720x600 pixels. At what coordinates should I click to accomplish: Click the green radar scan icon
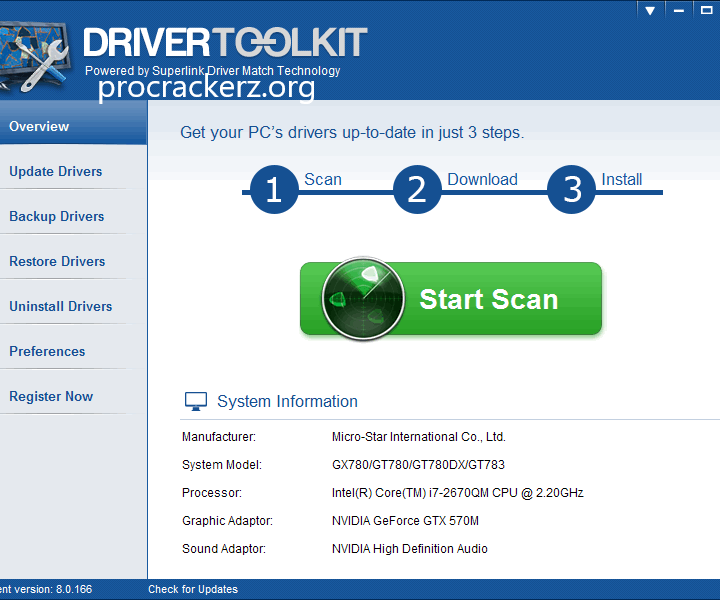point(363,298)
